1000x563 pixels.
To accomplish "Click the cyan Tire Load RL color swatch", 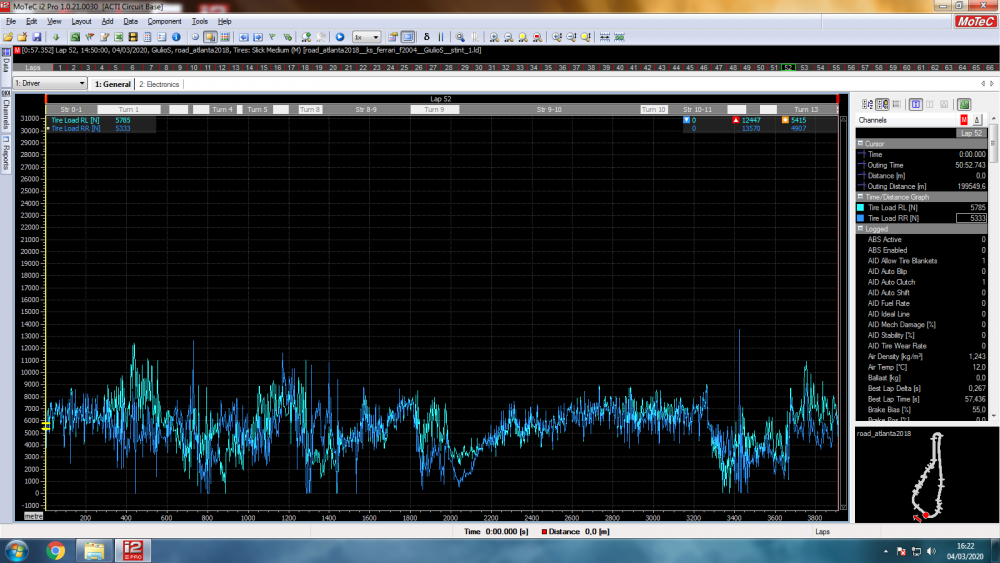I will (x=860, y=208).
